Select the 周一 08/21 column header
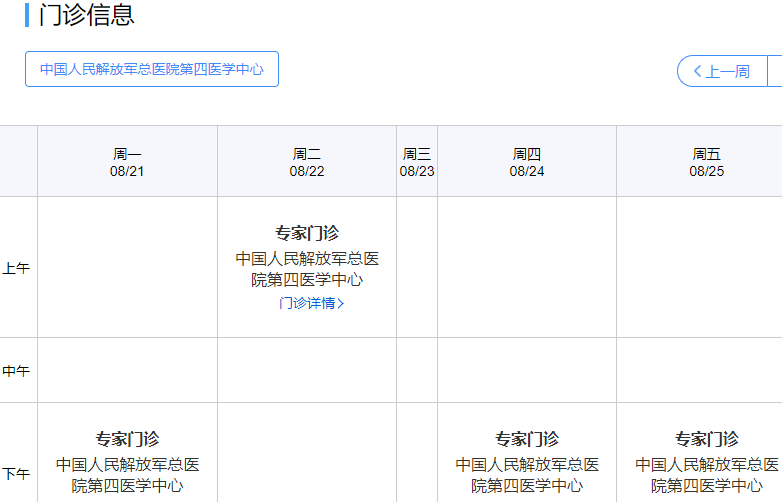This screenshot has height=502, width=782. [127, 162]
